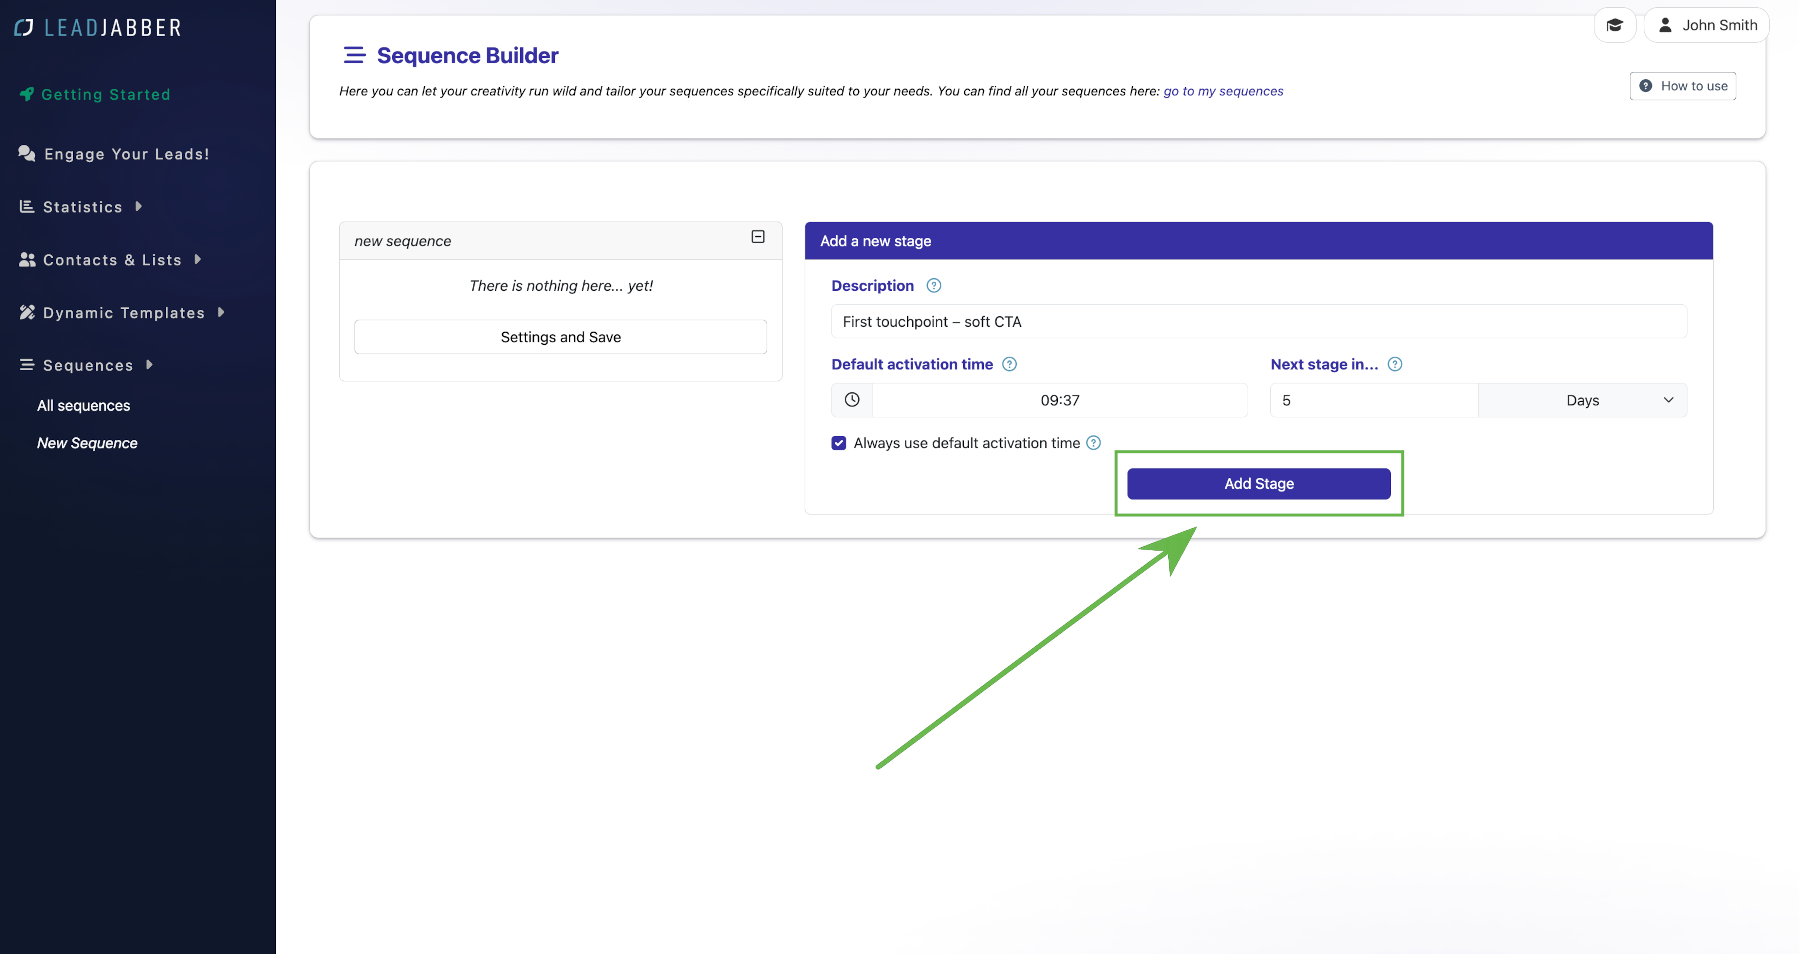The width and height of the screenshot is (1800, 954).
Task: Open the graduation cap tutorial icon
Action: (x=1615, y=25)
